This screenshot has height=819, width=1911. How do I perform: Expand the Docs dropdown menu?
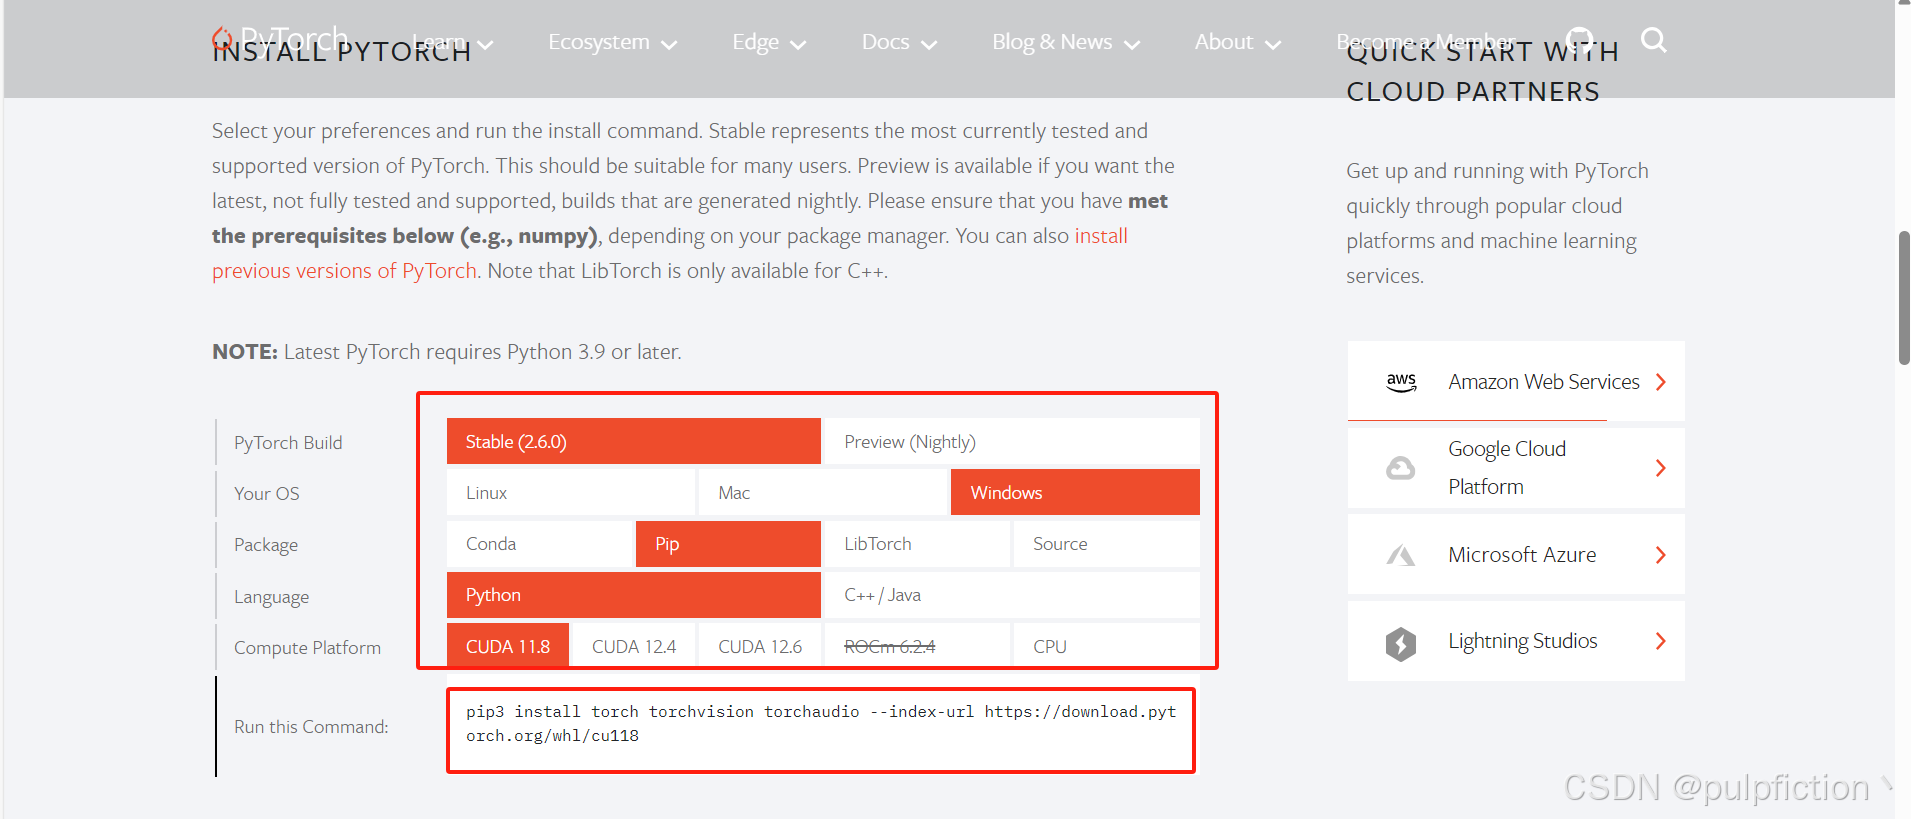[x=899, y=42]
